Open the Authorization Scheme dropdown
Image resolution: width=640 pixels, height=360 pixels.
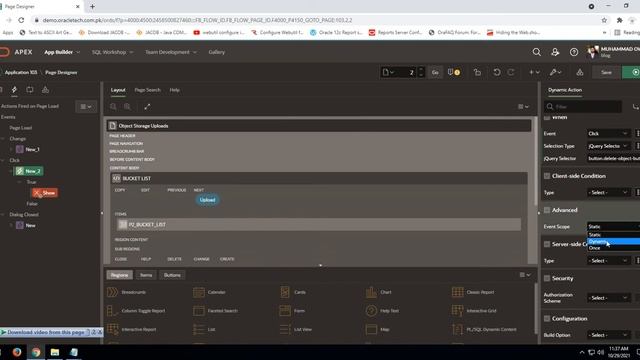coord(608,298)
